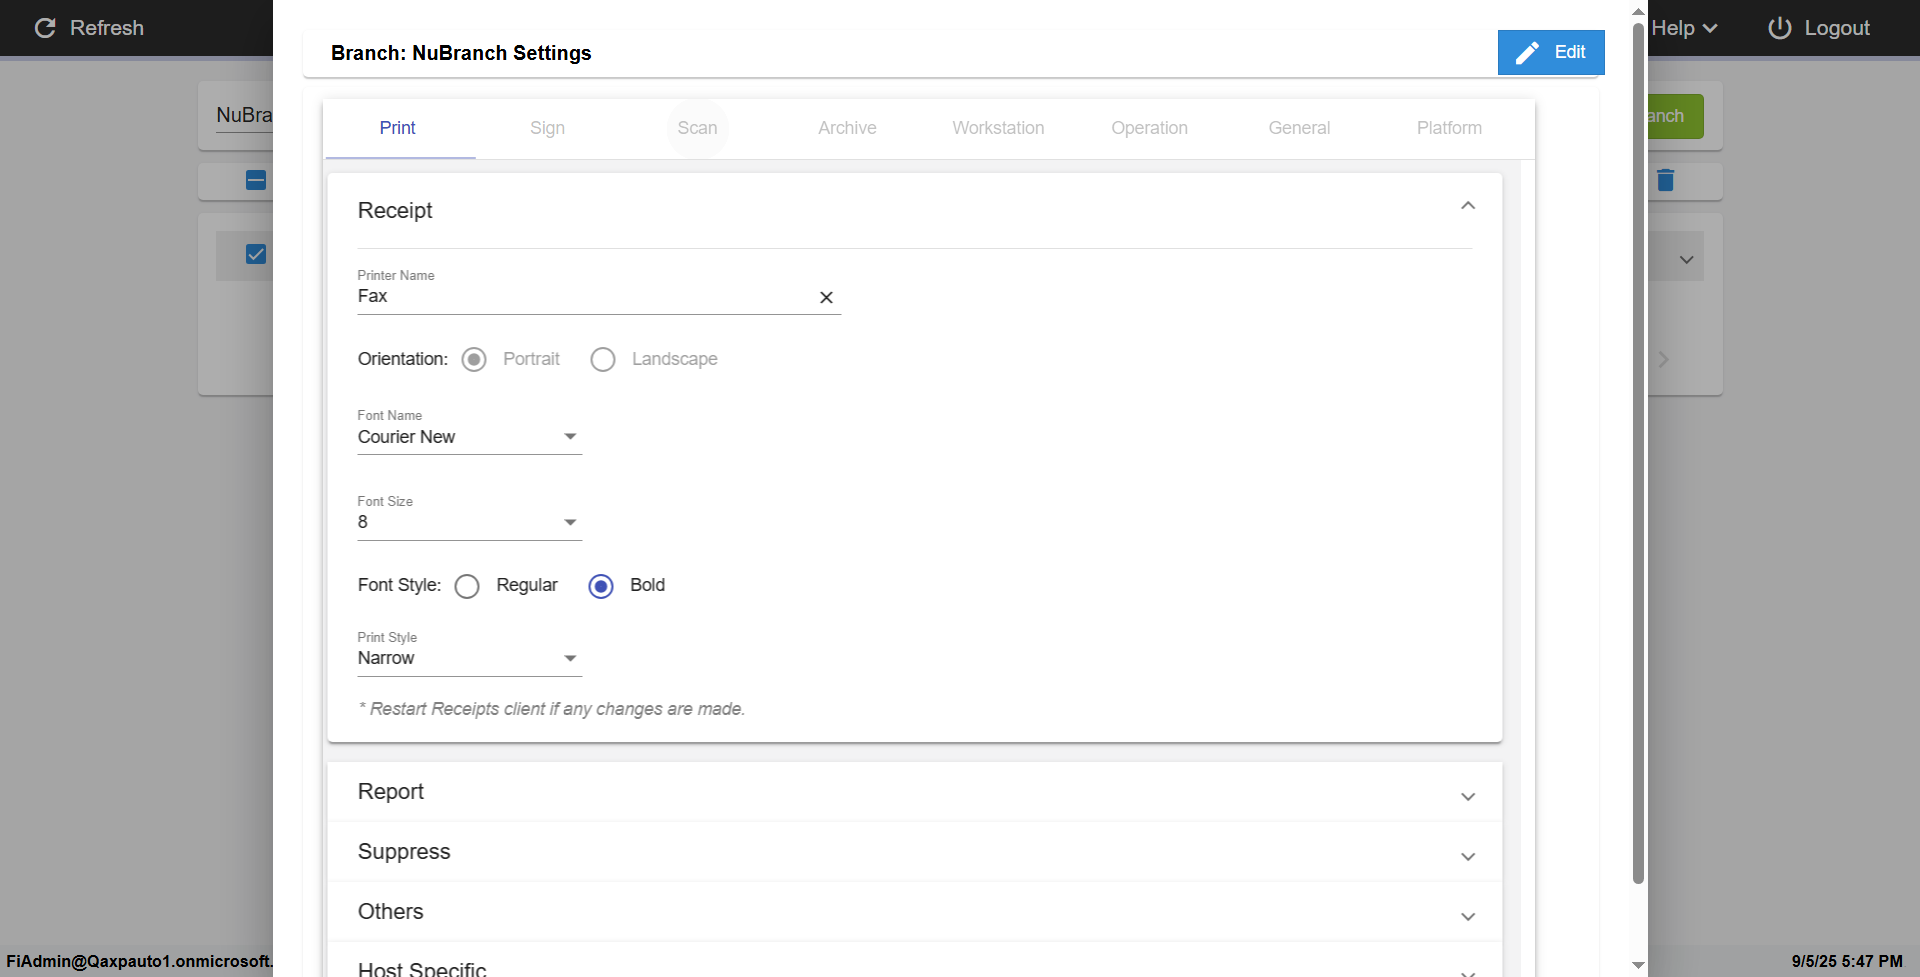This screenshot has width=1920, height=977.
Task: Open the Help menu
Action: click(x=1684, y=28)
